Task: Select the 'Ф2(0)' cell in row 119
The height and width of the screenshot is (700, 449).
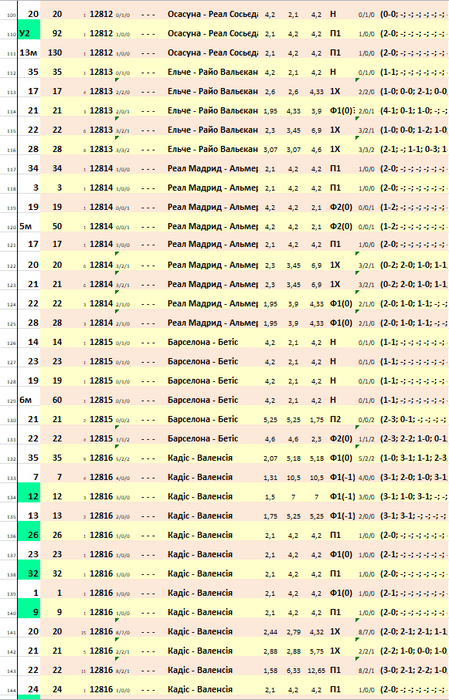Action: 341,207
